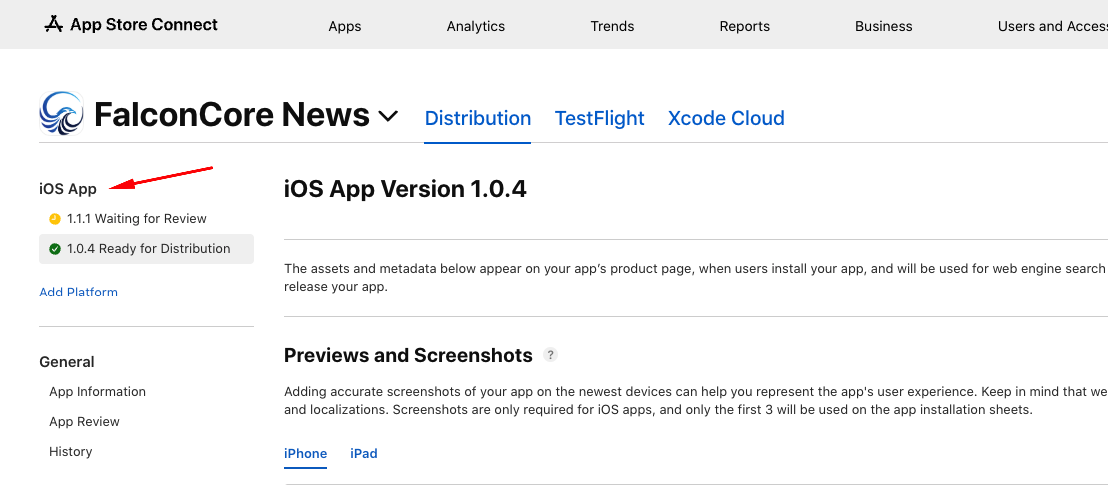The width and height of the screenshot is (1108, 485).
Task: Switch to iPad screenshots tab
Action: pyautogui.click(x=363, y=453)
